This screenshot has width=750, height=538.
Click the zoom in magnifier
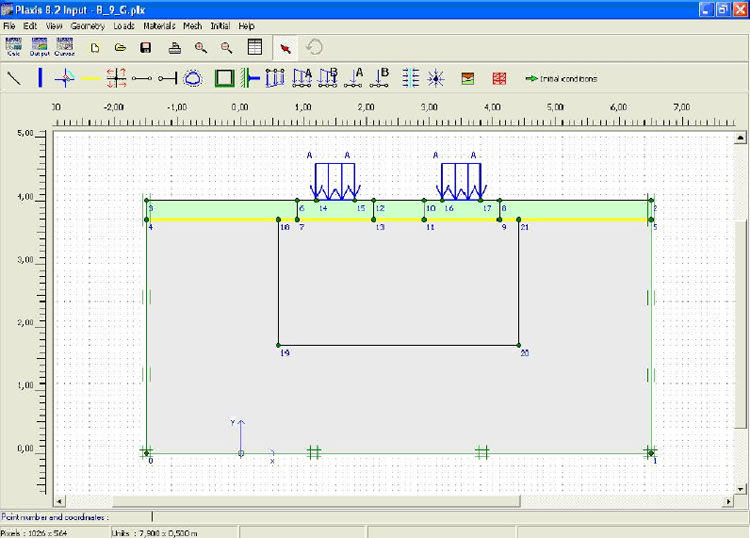click(x=201, y=47)
